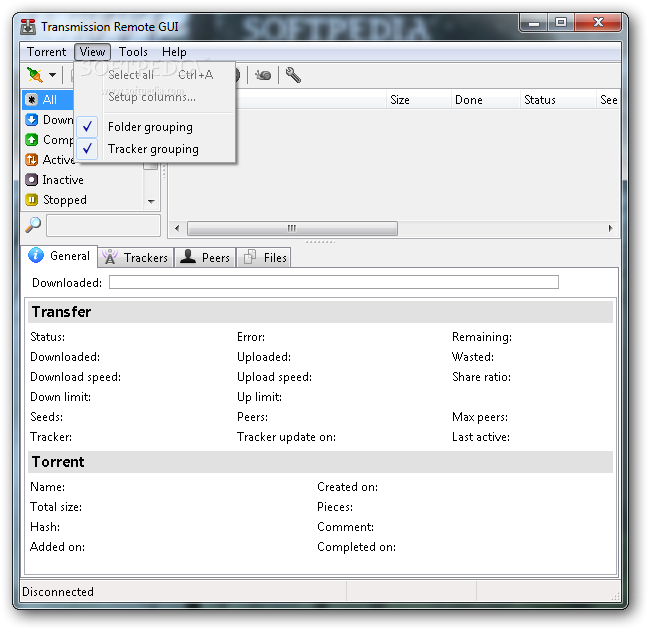Uncheck Tracker grouping in View menu
649x630 pixels.
tap(153, 149)
